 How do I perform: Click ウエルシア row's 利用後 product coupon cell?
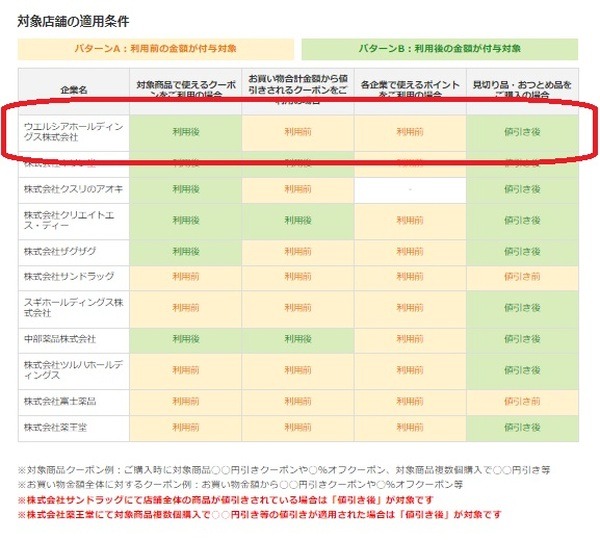(x=186, y=132)
